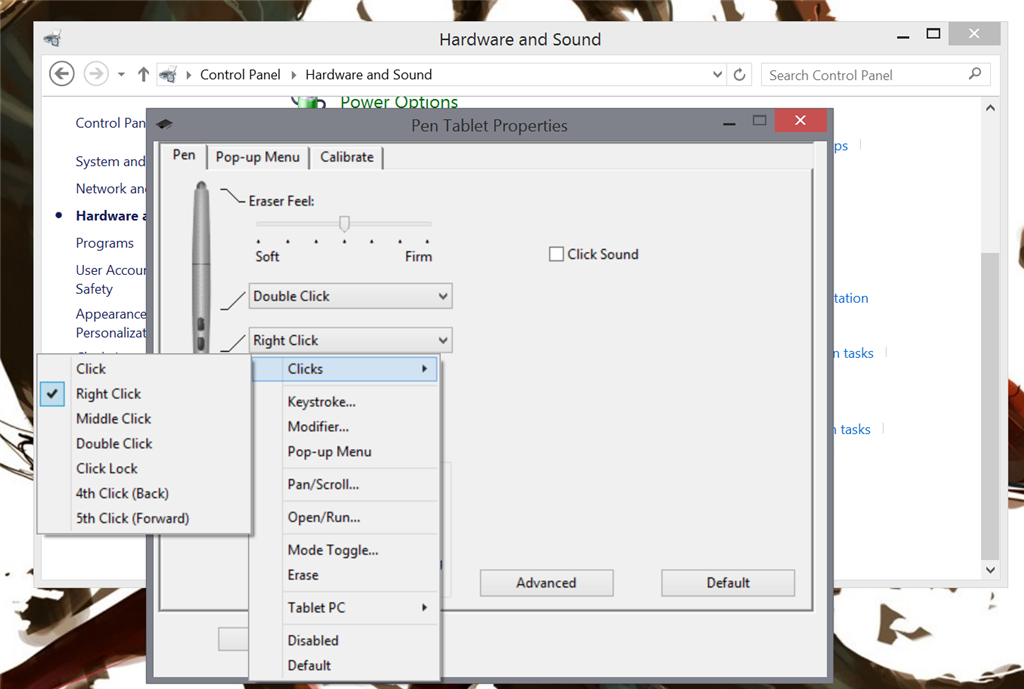
Task: Click the search magnifier icon
Action: pyautogui.click(x=975, y=74)
